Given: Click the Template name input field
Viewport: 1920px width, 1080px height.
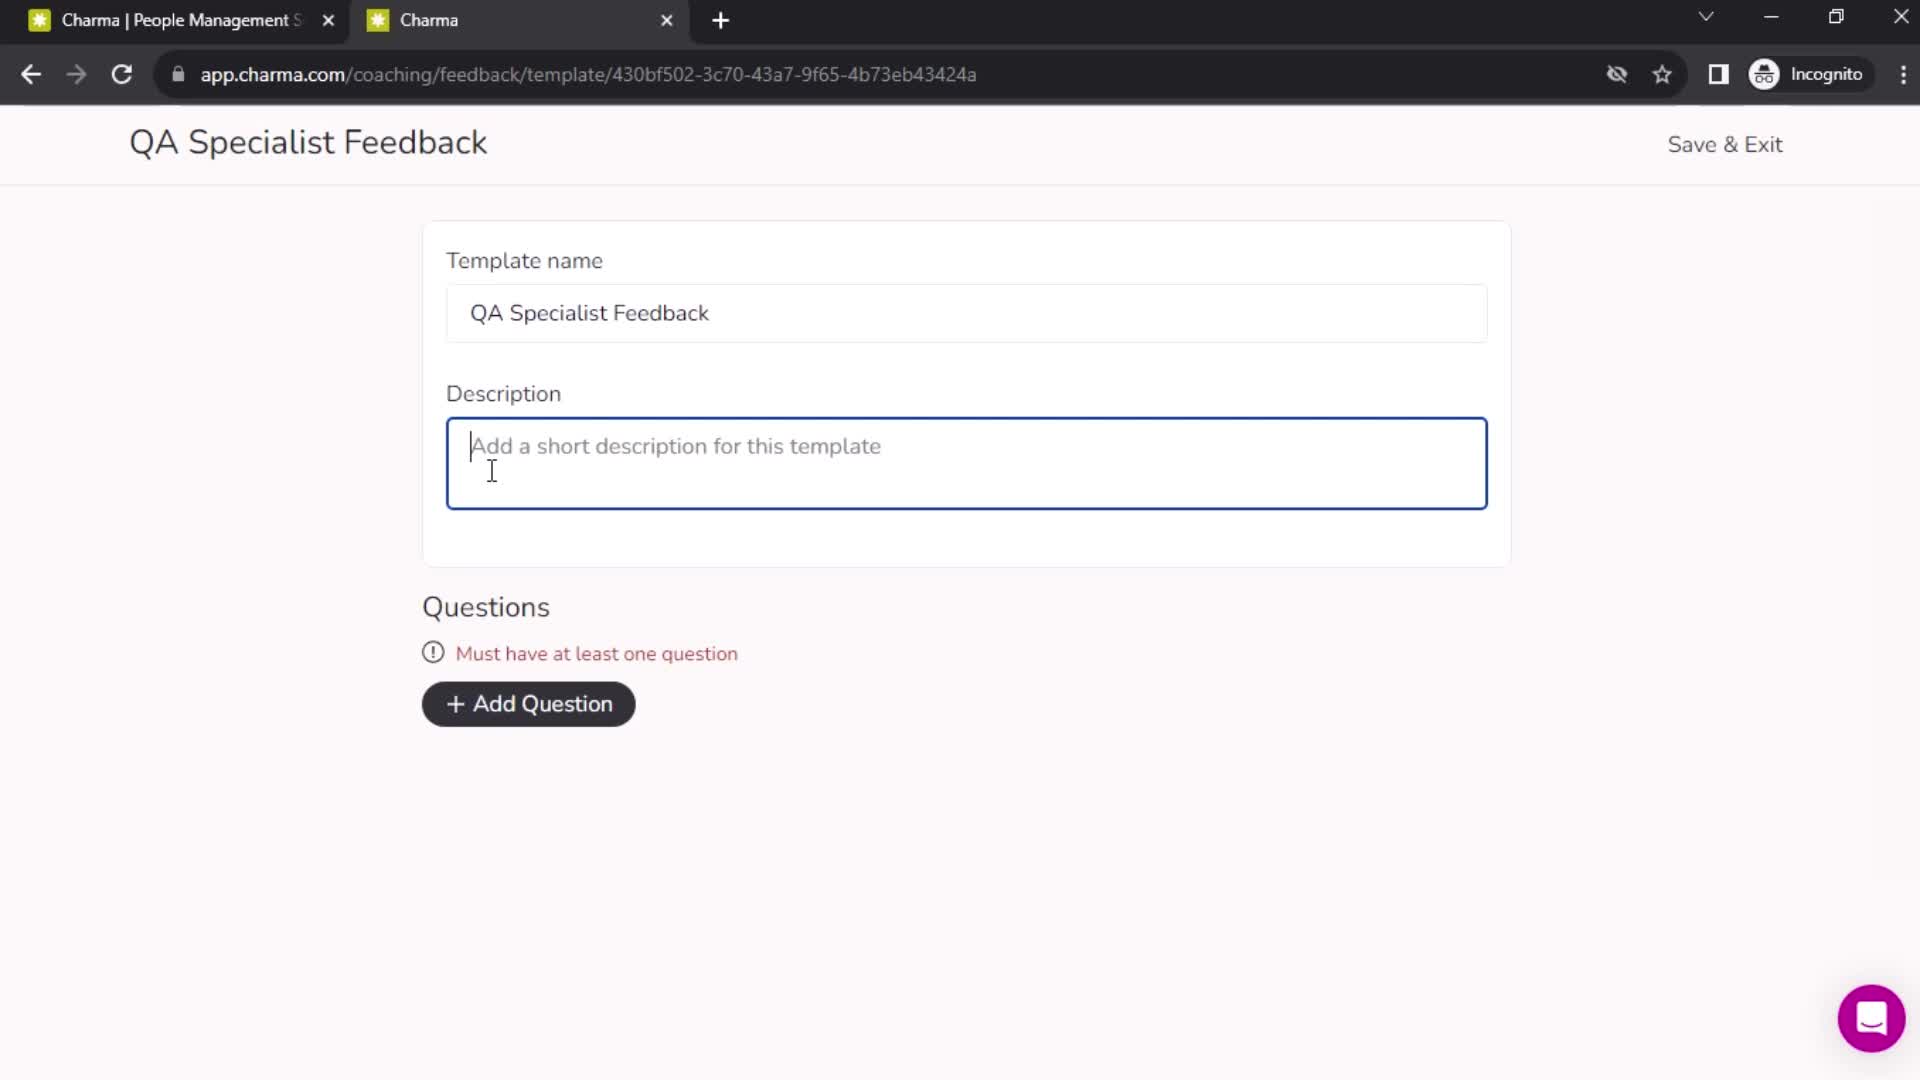Looking at the screenshot, I should click(x=966, y=313).
